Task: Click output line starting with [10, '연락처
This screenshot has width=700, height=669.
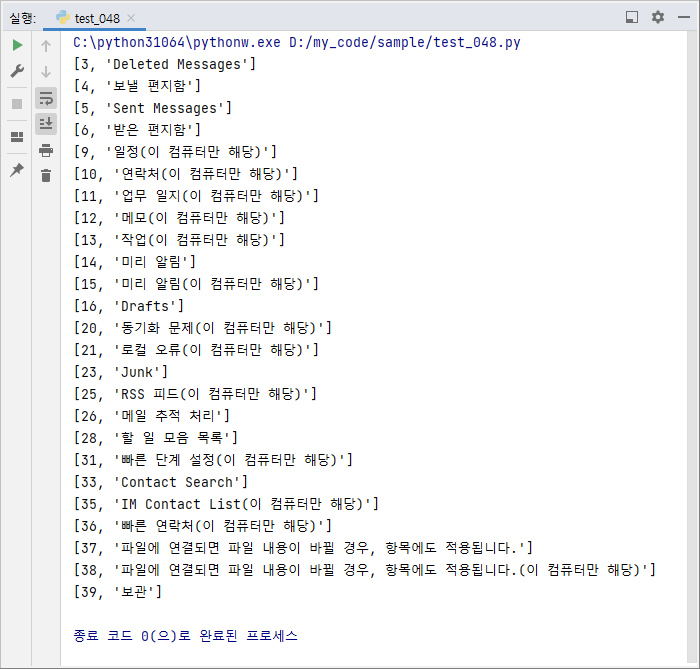Action: tap(186, 174)
